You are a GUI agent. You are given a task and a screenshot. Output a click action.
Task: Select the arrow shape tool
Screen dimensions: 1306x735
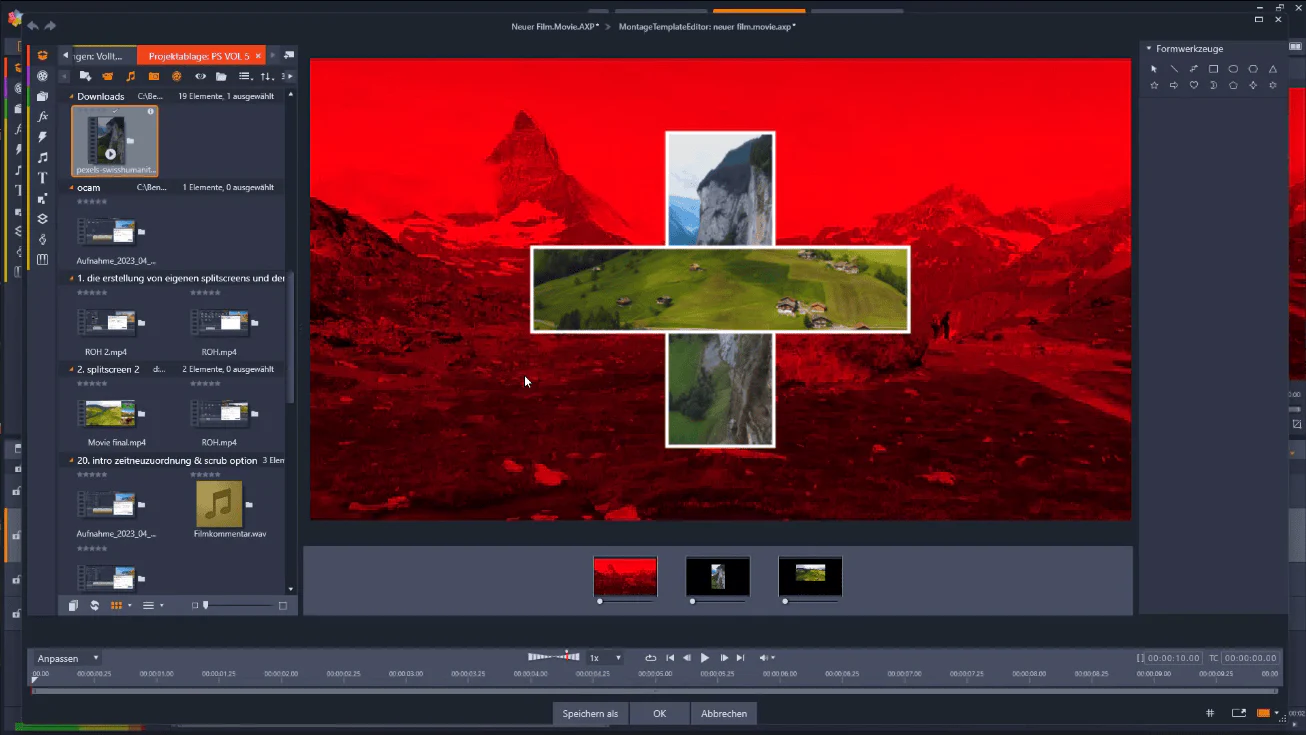click(x=1174, y=86)
